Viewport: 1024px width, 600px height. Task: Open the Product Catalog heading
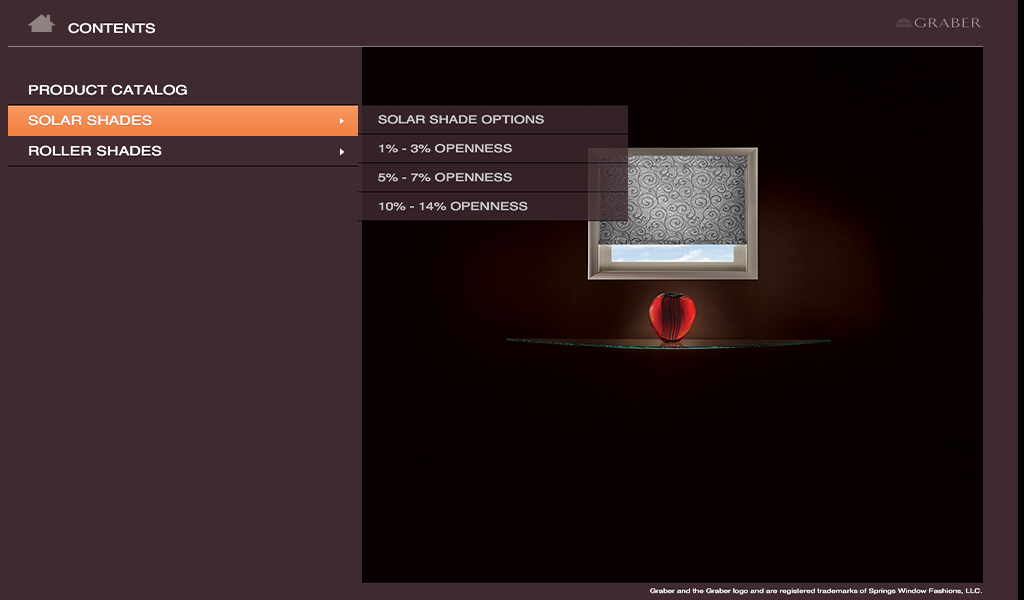point(108,90)
